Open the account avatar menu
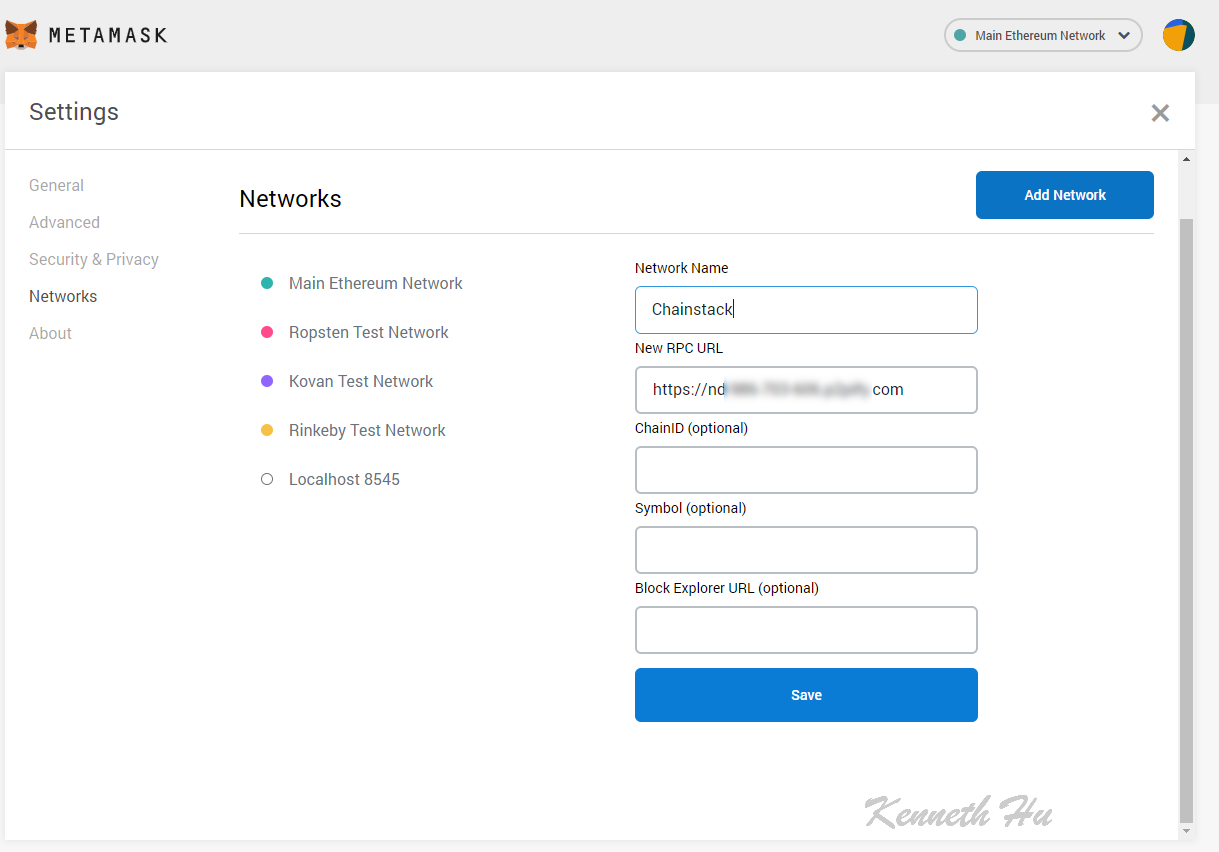1219x852 pixels. point(1178,35)
